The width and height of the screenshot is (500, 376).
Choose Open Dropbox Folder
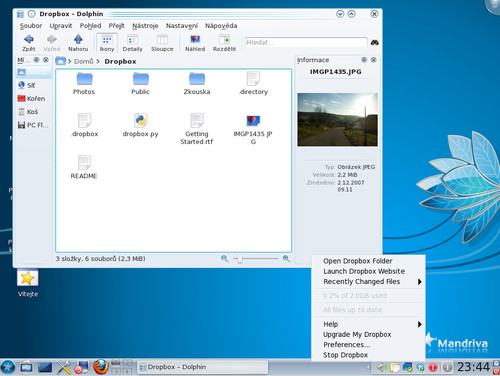(x=358, y=261)
